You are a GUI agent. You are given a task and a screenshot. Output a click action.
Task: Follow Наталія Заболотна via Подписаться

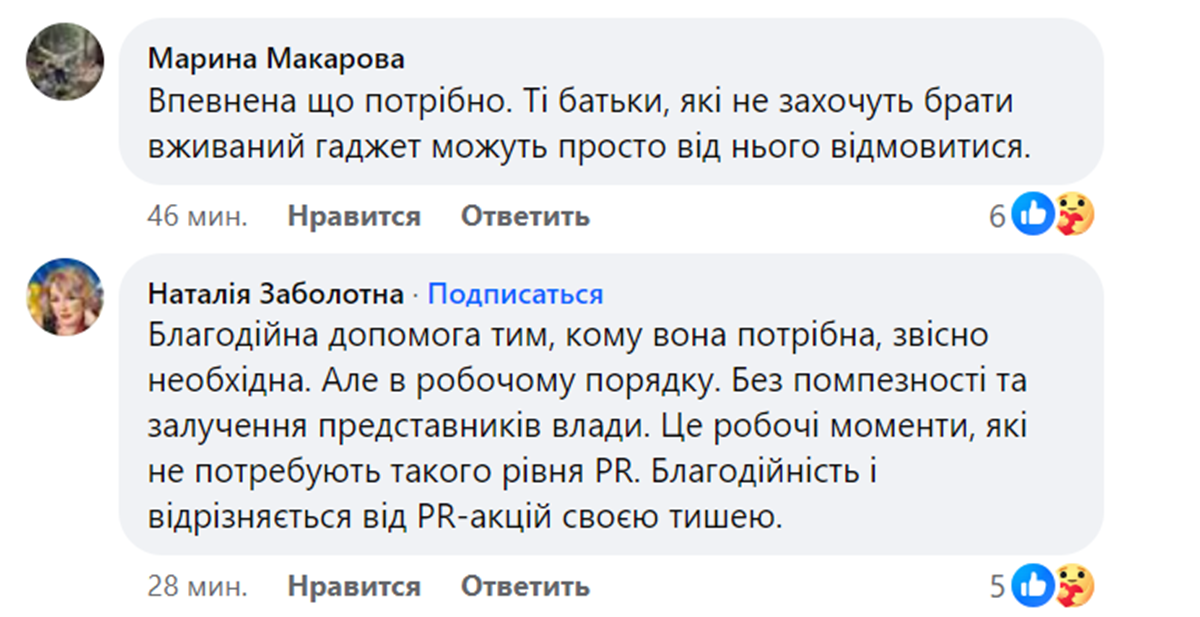tap(516, 295)
